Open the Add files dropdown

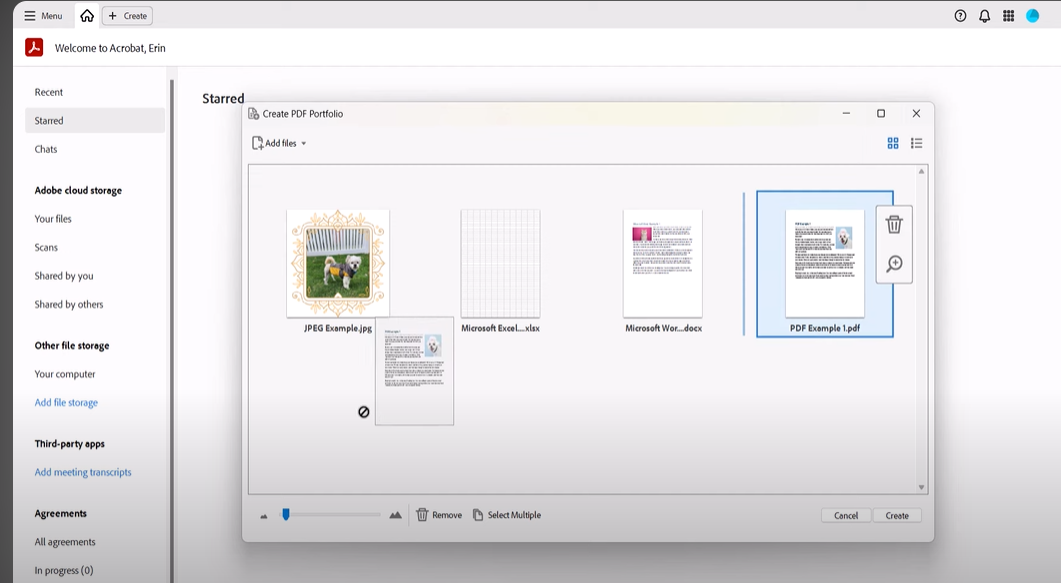278,143
